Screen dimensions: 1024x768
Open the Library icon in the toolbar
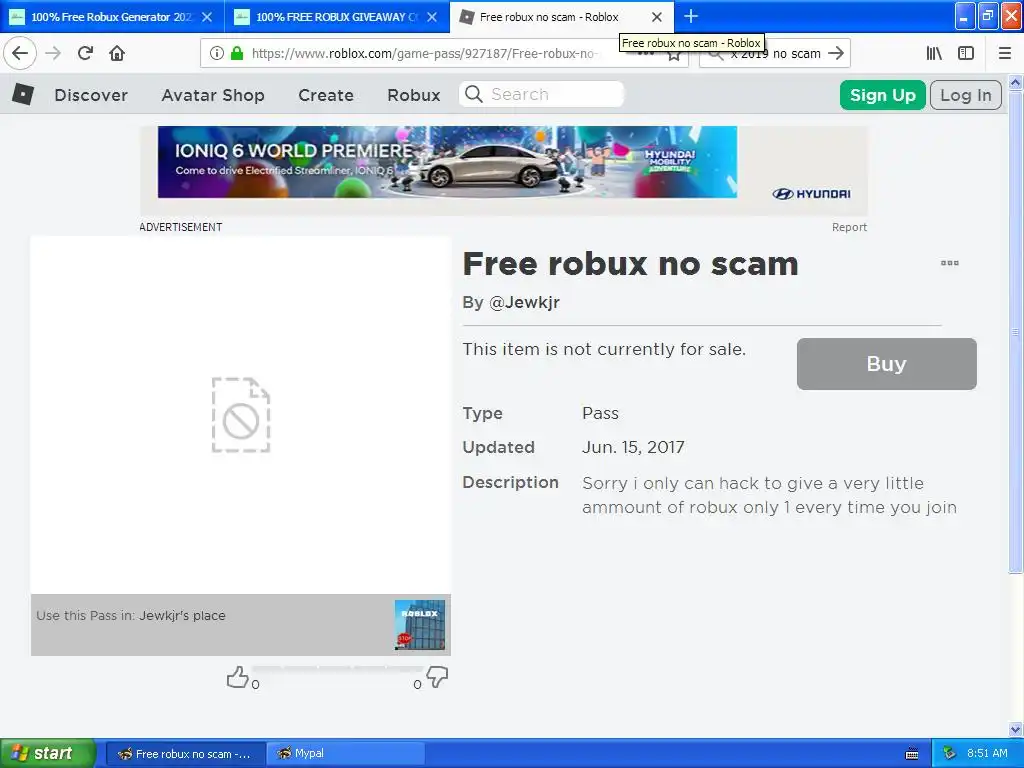(x=934, y=54)
